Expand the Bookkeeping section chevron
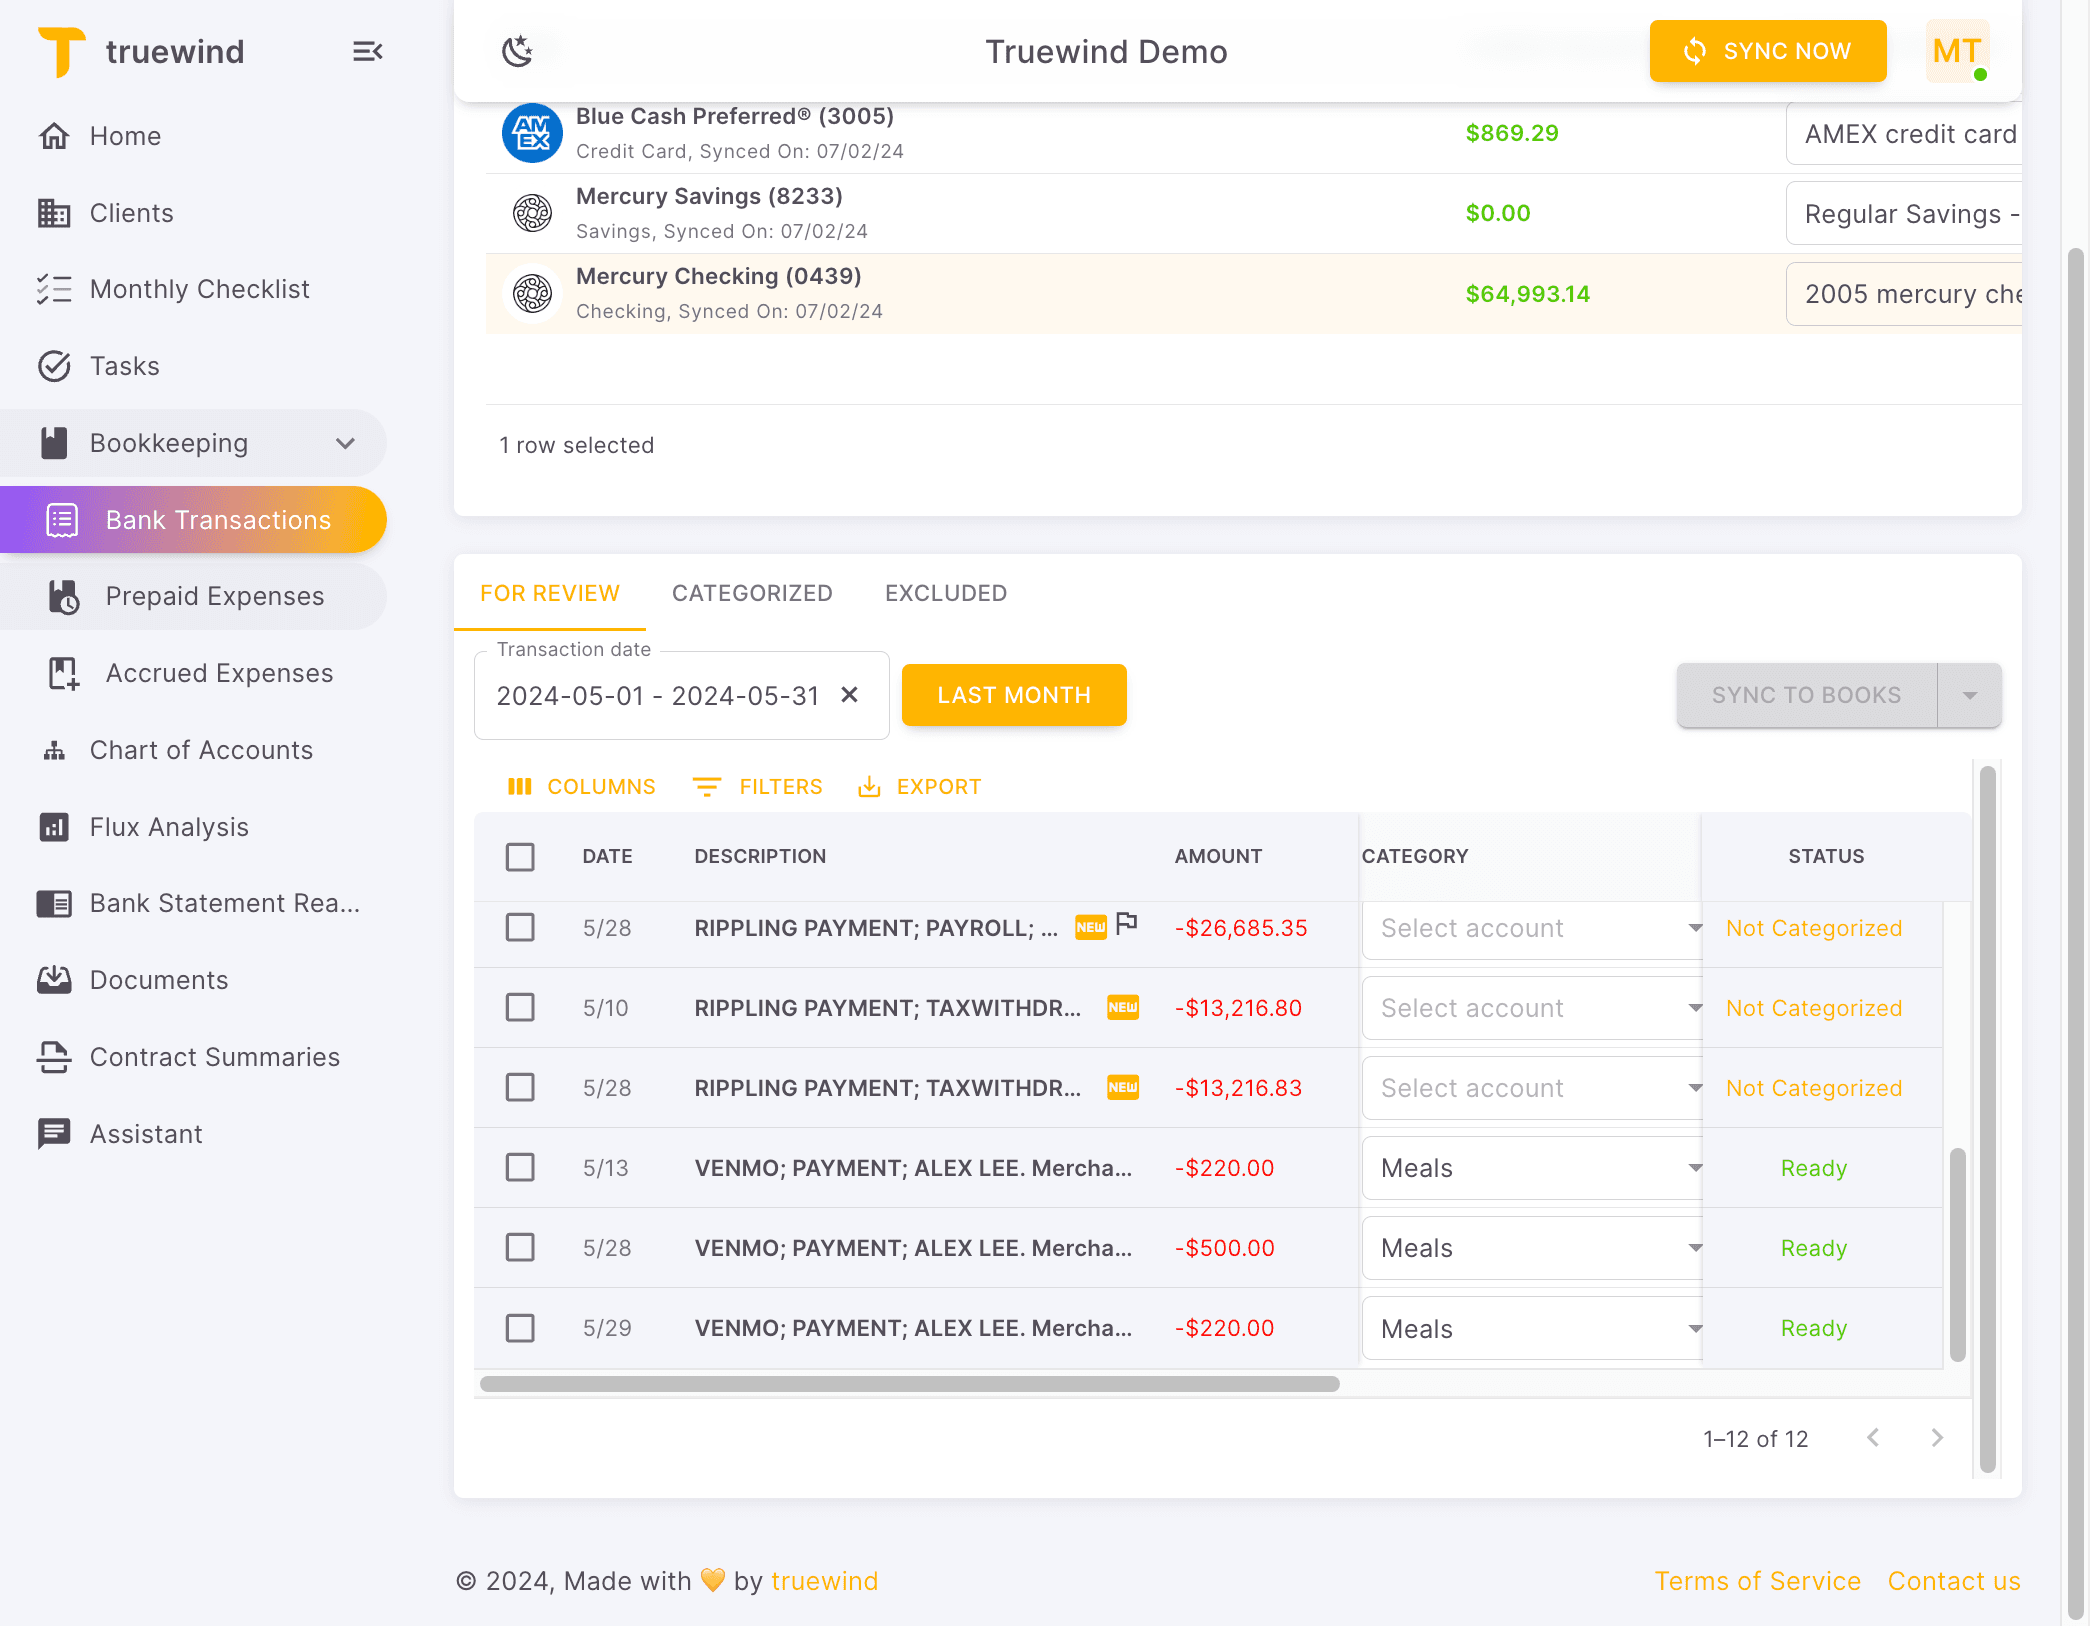This screenshot has width=2090, height=1626. 345,443
